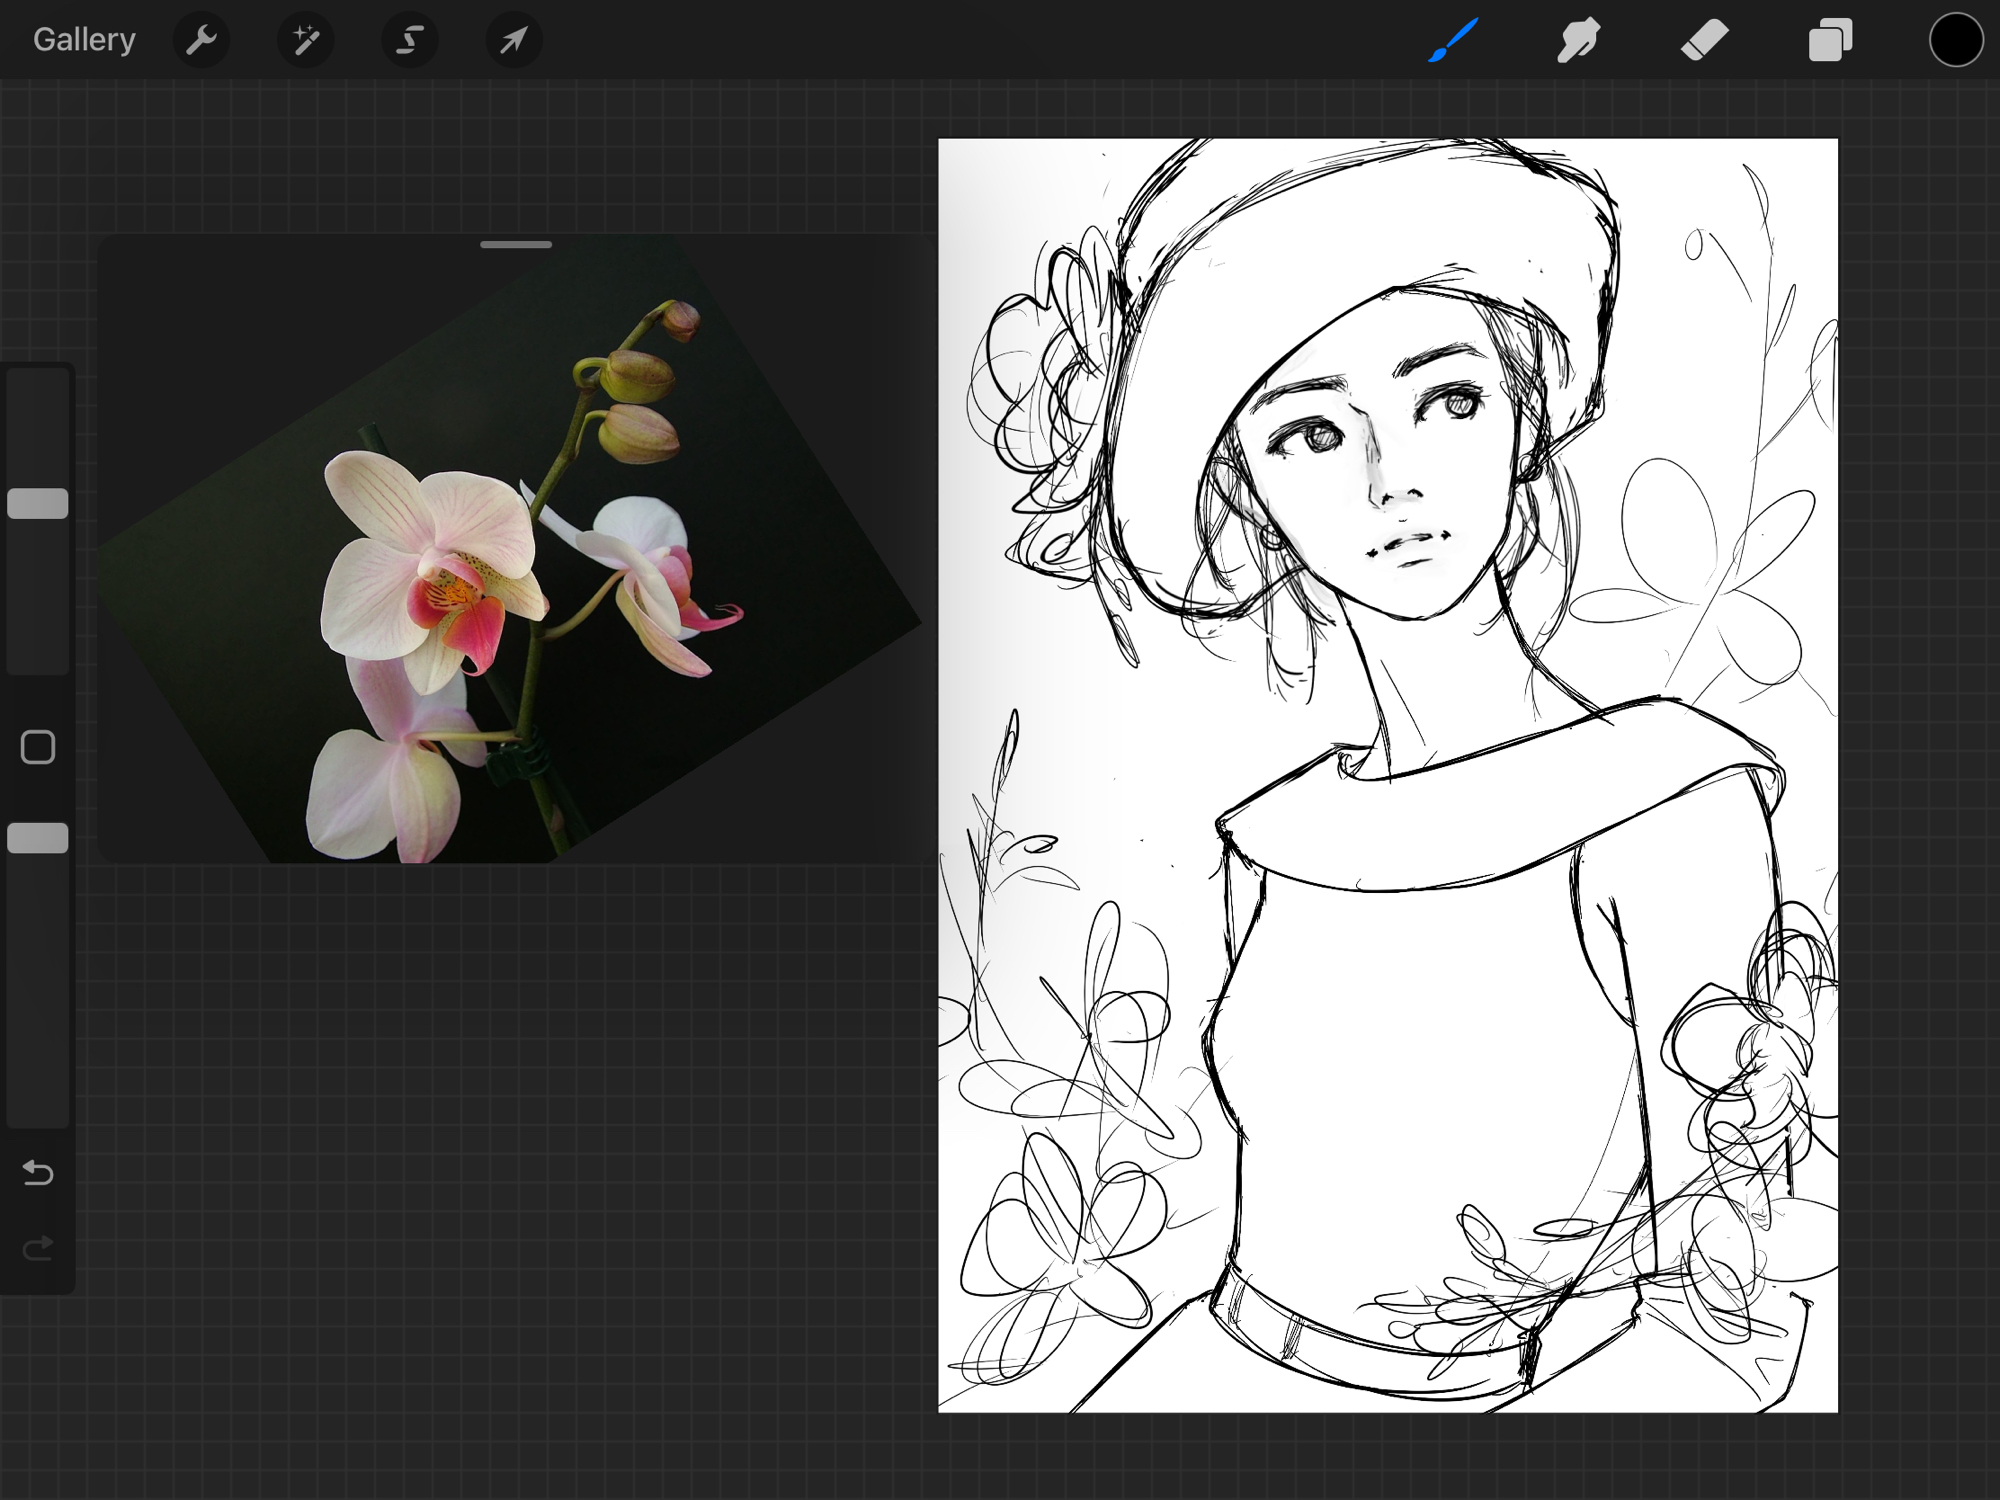Open the Layers panel
The width and height of the screenshot is (2000, 1500).
(1830, 40)
